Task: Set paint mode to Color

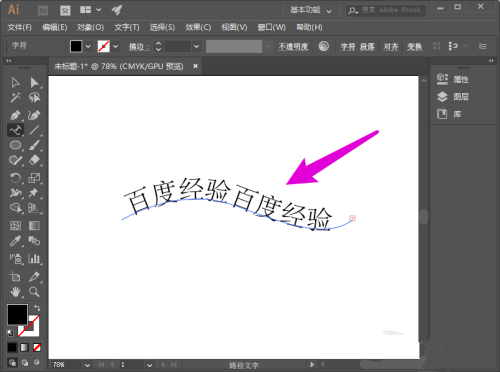Action: click(x=12, y=348)
